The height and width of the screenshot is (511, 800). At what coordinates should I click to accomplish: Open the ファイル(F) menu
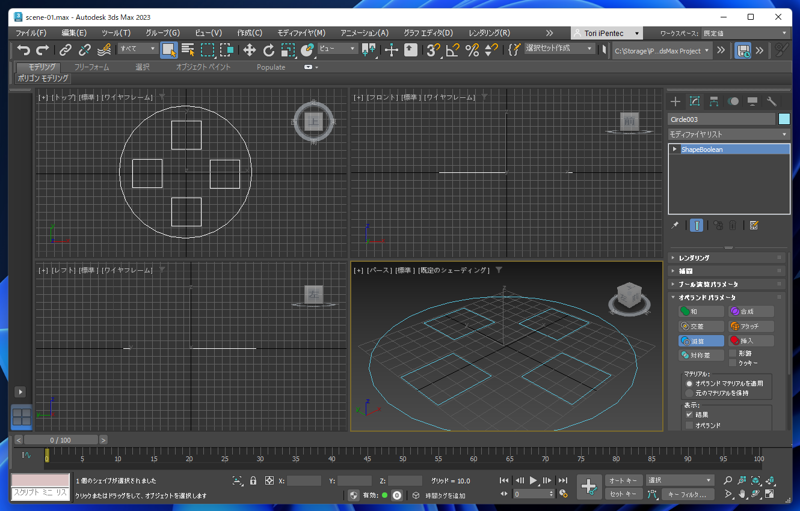click(x=31, y=33)
